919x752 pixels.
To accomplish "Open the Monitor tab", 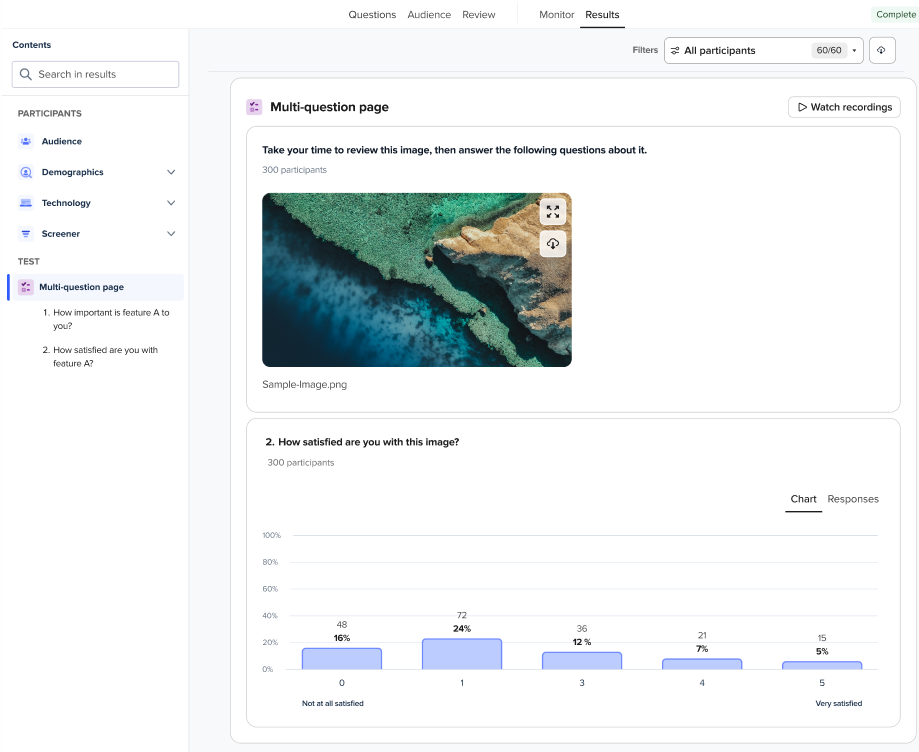I will [x=556, y=15].
